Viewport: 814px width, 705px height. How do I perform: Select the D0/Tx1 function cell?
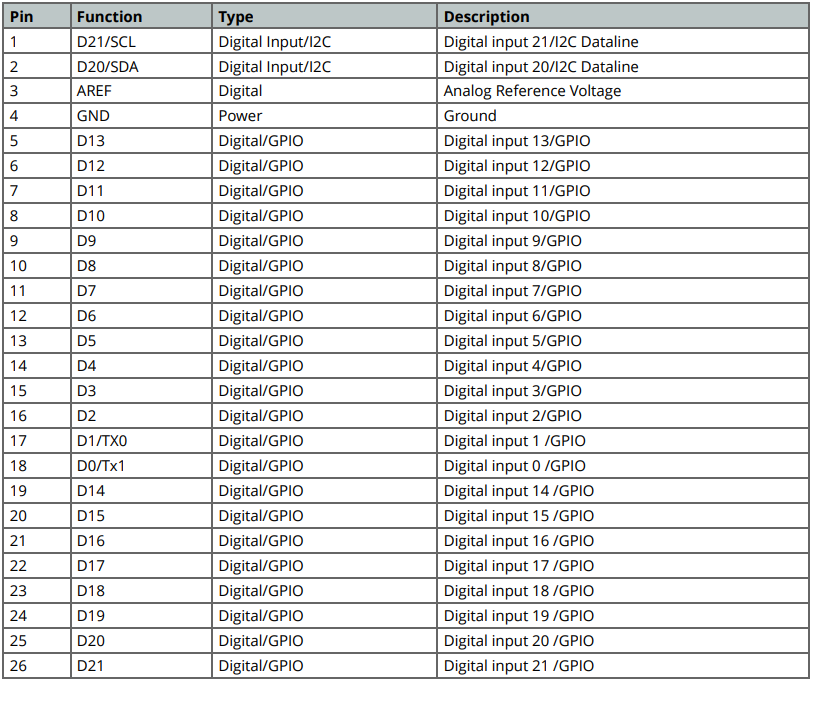coord(141,466)
